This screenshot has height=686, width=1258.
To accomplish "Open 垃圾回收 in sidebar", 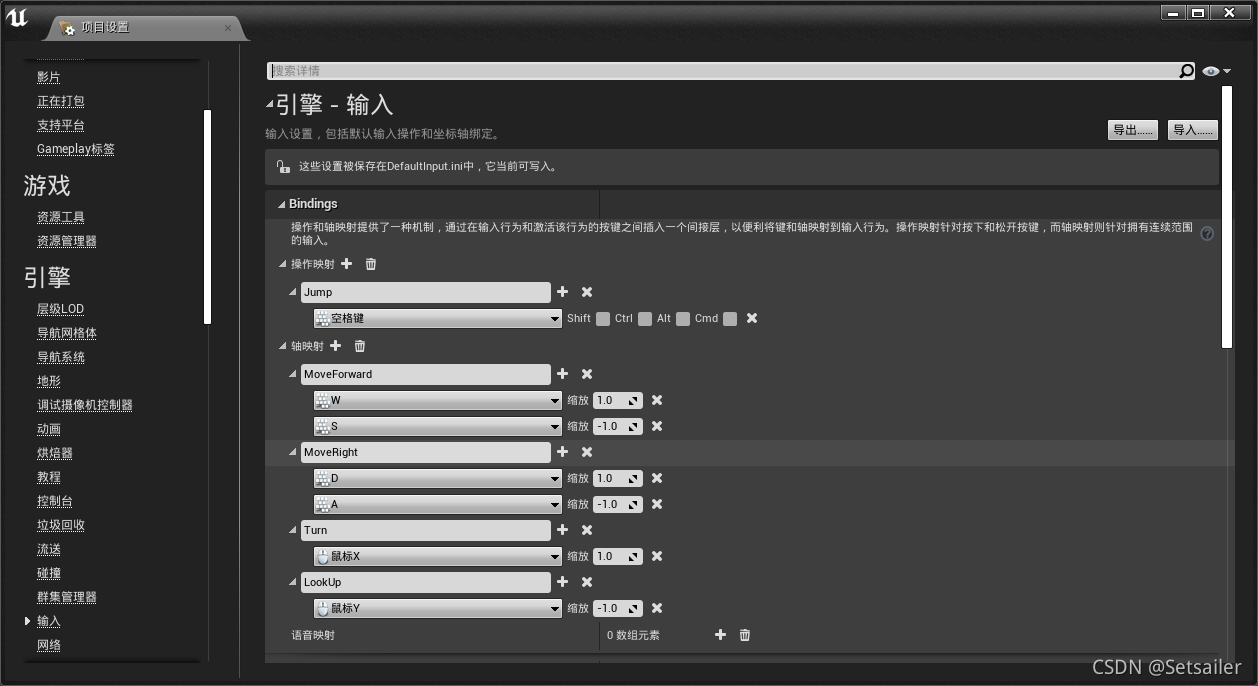I will [x=61, y=525].
